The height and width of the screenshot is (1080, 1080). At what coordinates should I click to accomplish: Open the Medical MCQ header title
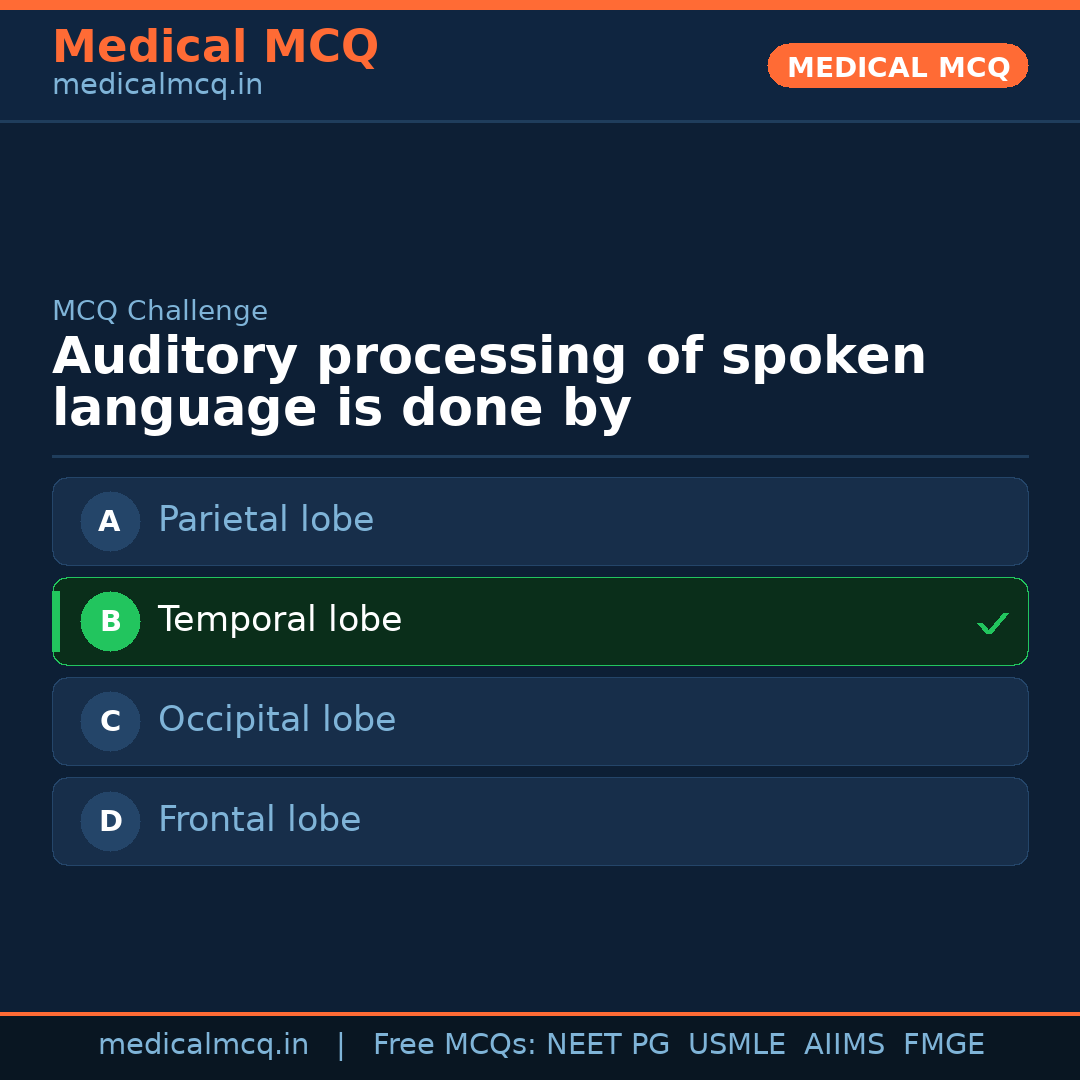pyautogui.click(x=215, y=47)
